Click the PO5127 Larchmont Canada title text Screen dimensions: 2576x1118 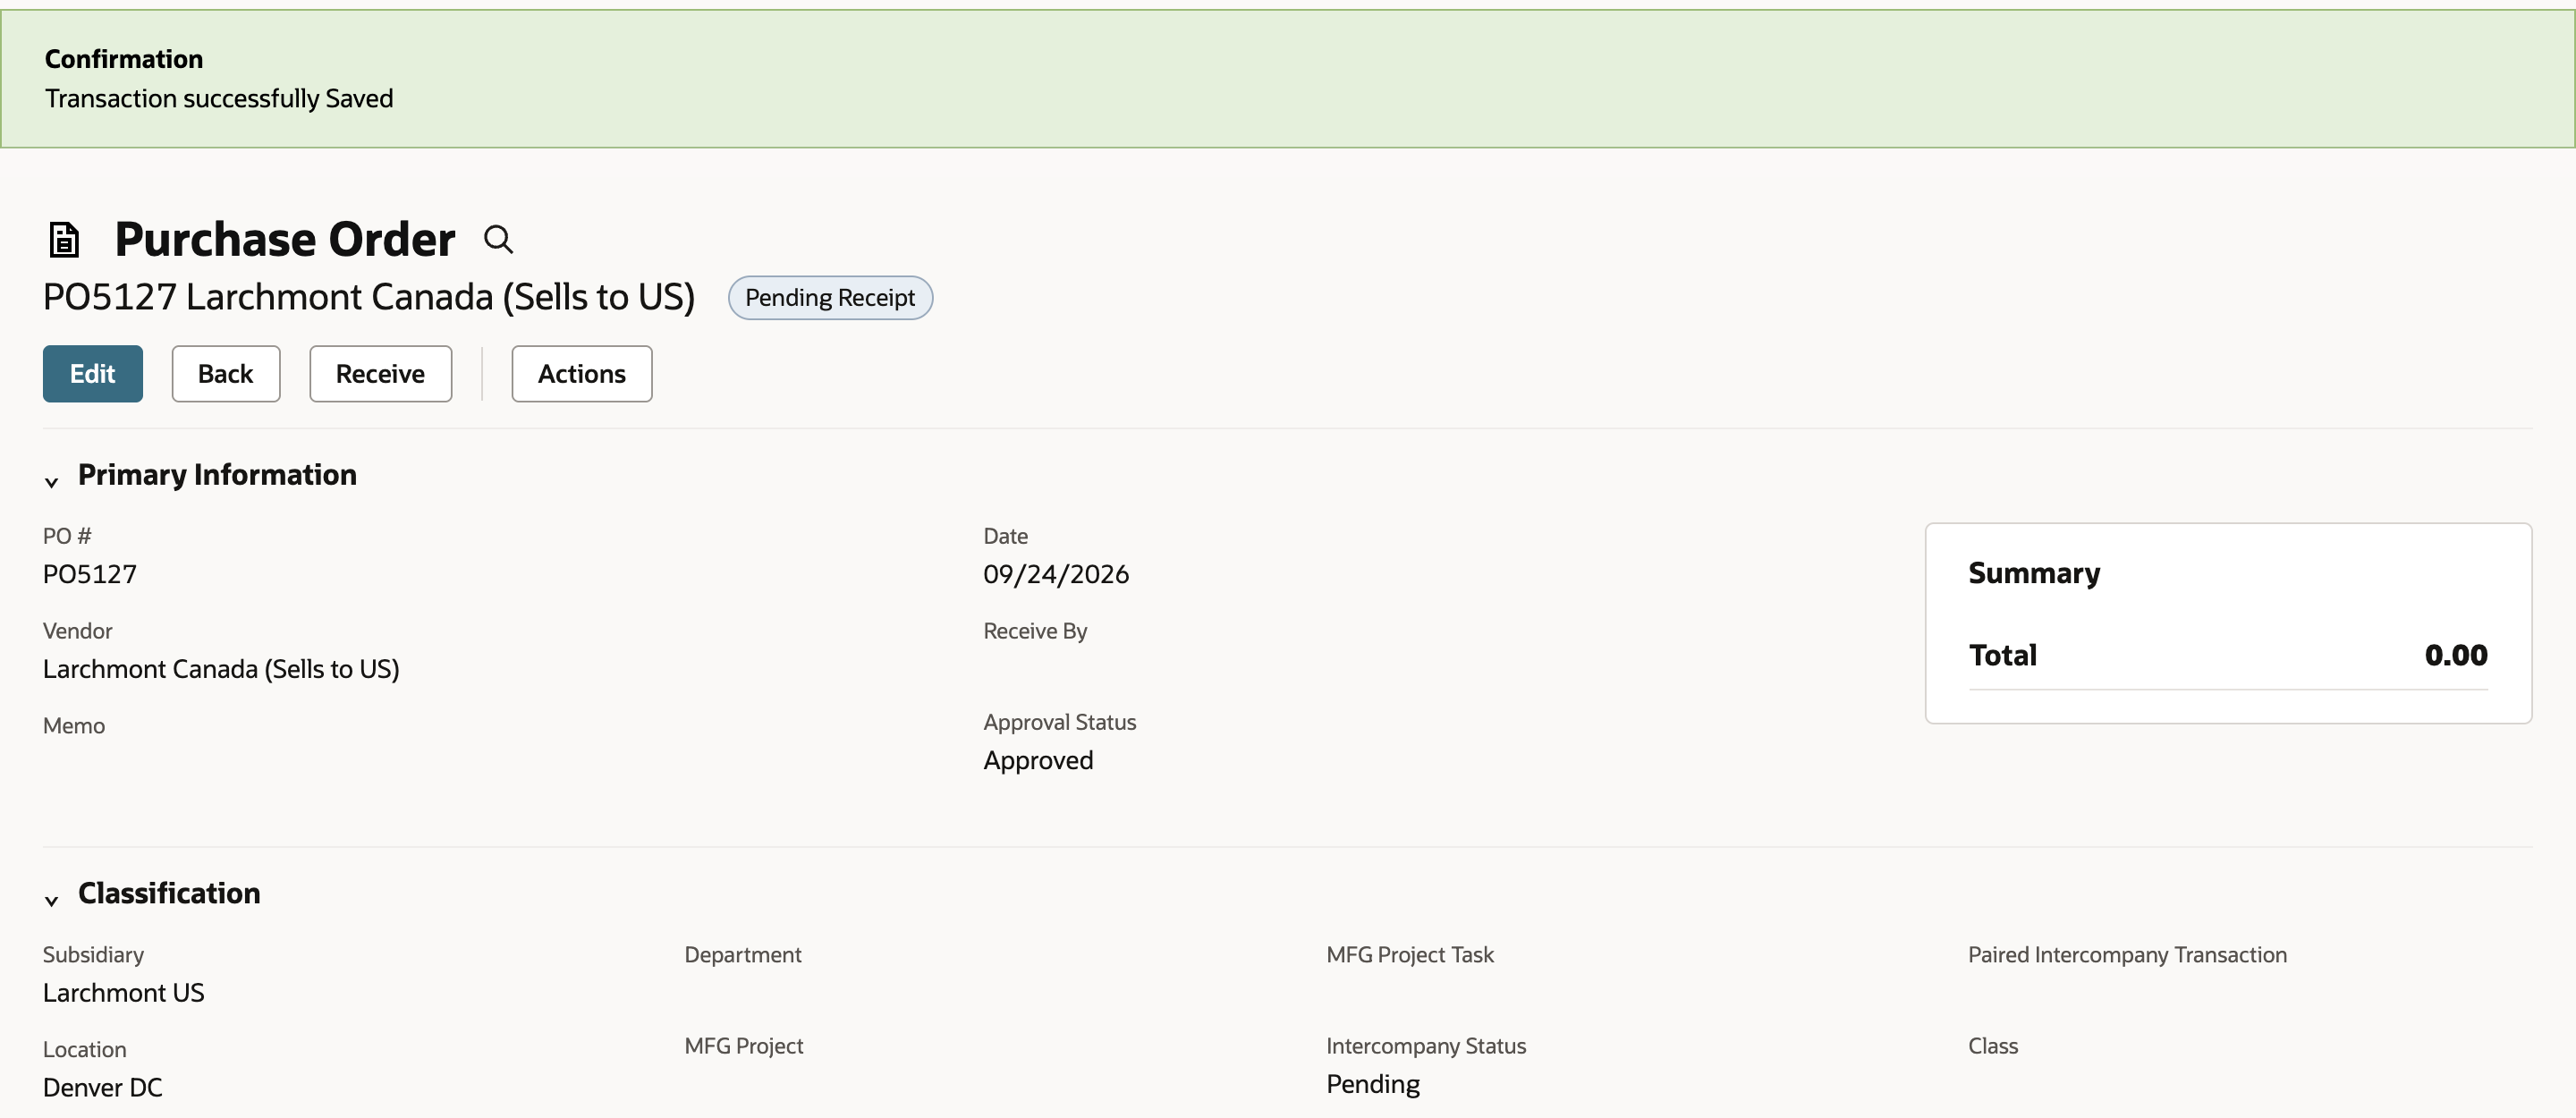(x=369, y=298)
